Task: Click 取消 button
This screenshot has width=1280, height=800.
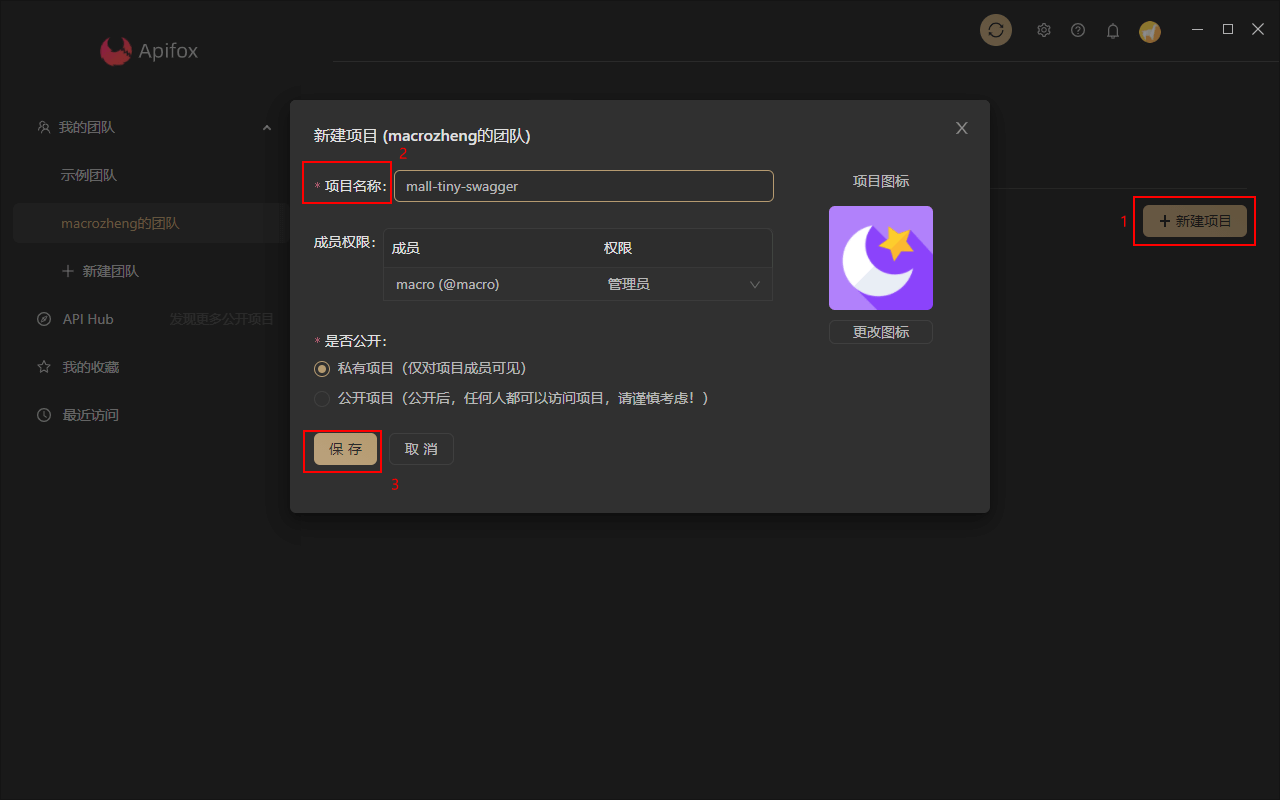Action: [x=421, y=449]
